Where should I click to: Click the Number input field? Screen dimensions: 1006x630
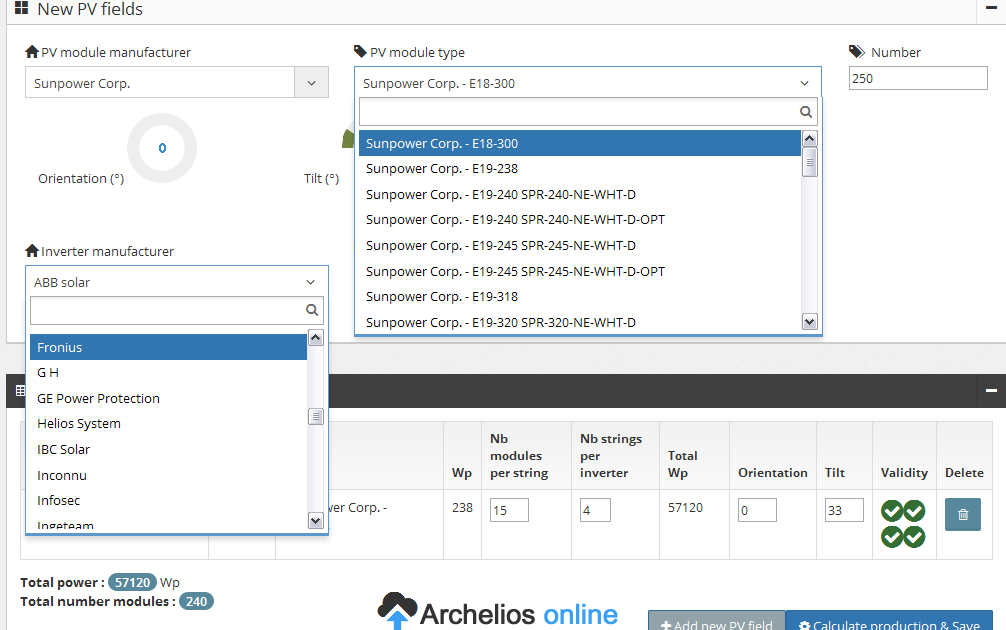point(917,78)
